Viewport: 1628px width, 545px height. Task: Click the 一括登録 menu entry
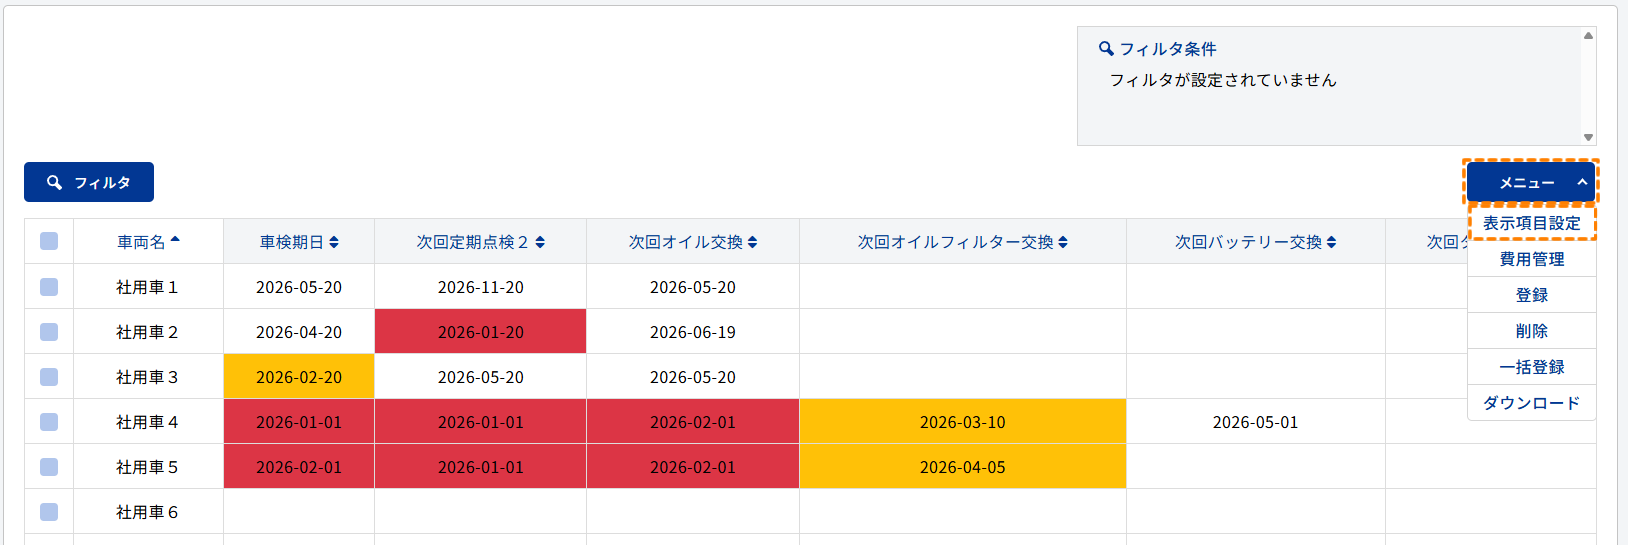coord(1531,367)
